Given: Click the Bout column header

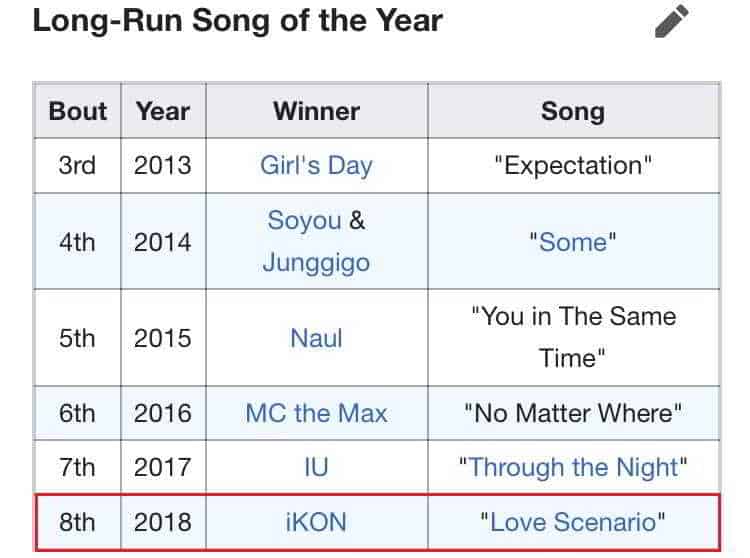Looking at the screenshot, I should (x=77, y=111).
